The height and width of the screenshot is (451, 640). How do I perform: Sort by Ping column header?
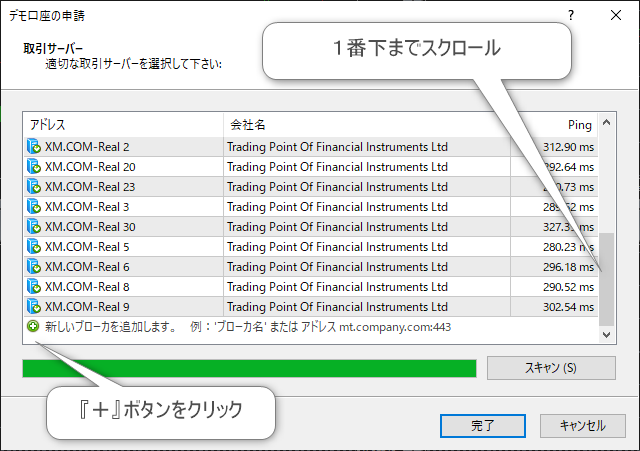coord(554,125)
